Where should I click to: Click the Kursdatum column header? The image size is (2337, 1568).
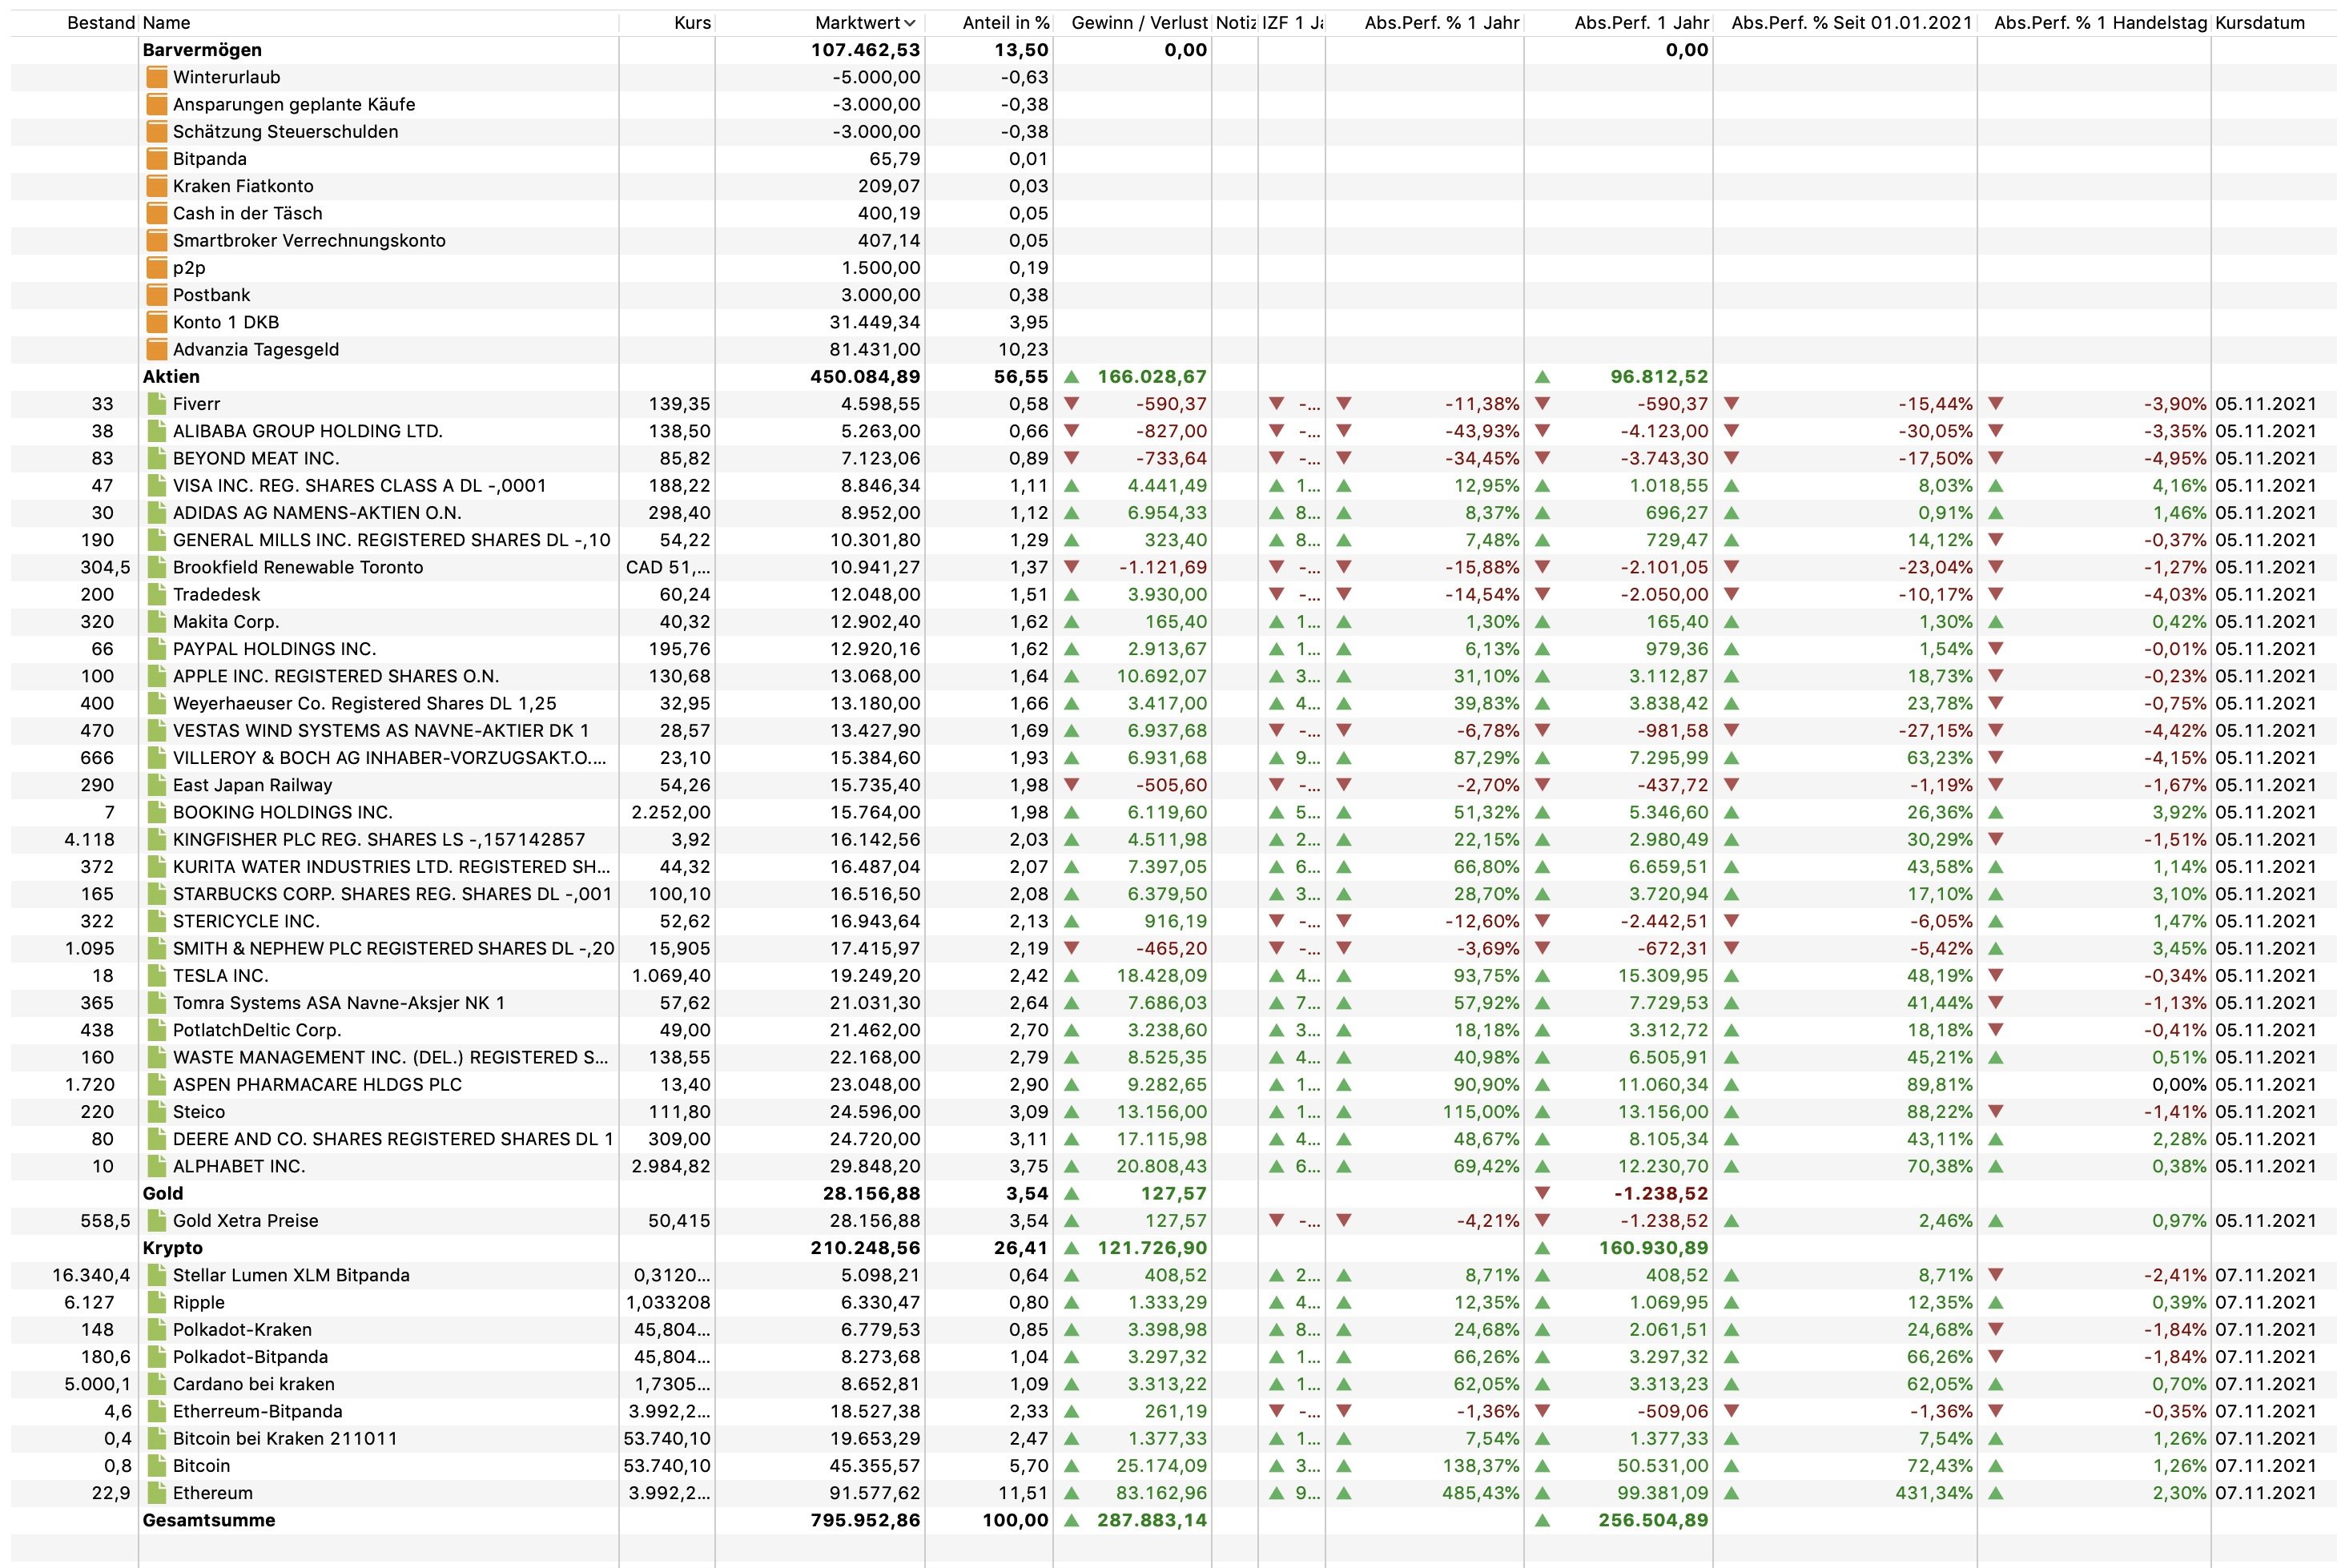pos(2259,23)
